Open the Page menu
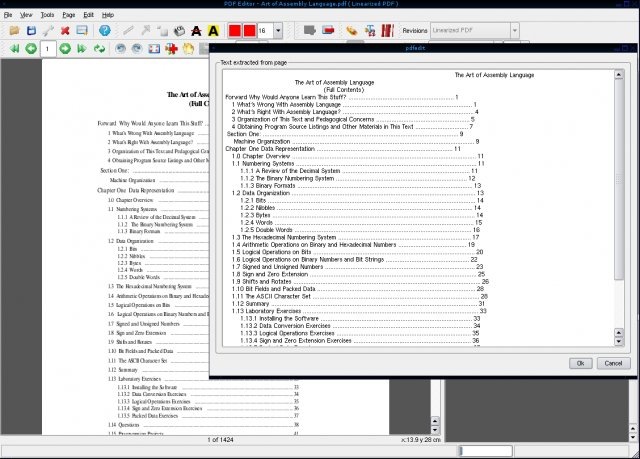Viewport: 640px width, 459px height. pos(69,15)
